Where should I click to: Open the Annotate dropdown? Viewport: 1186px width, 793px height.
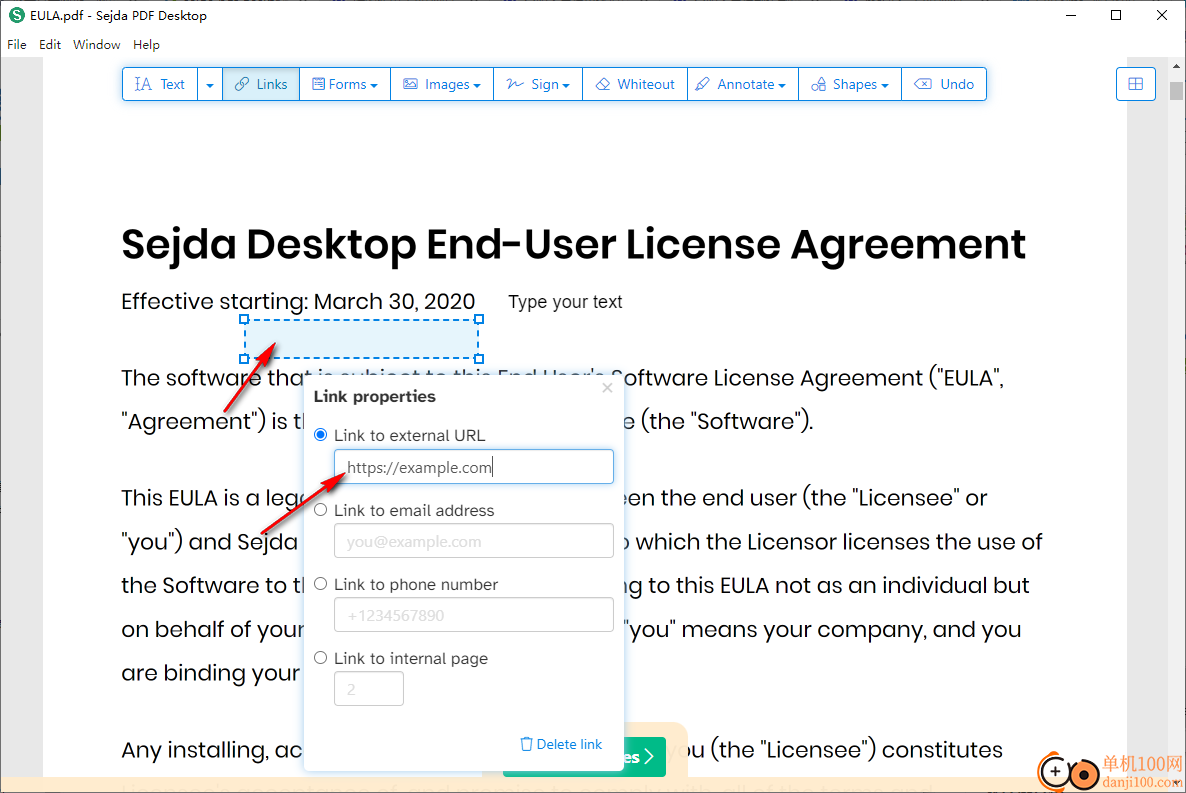[x=743, y=84]
